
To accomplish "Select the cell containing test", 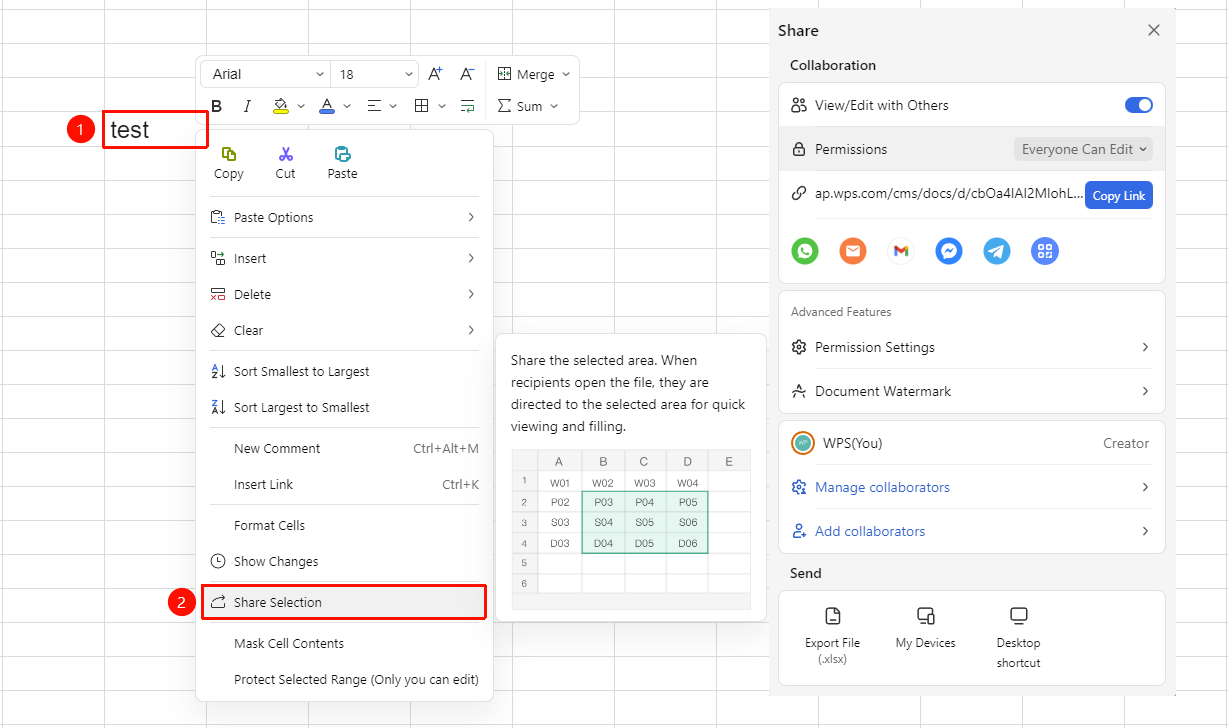I will (155, 130).
